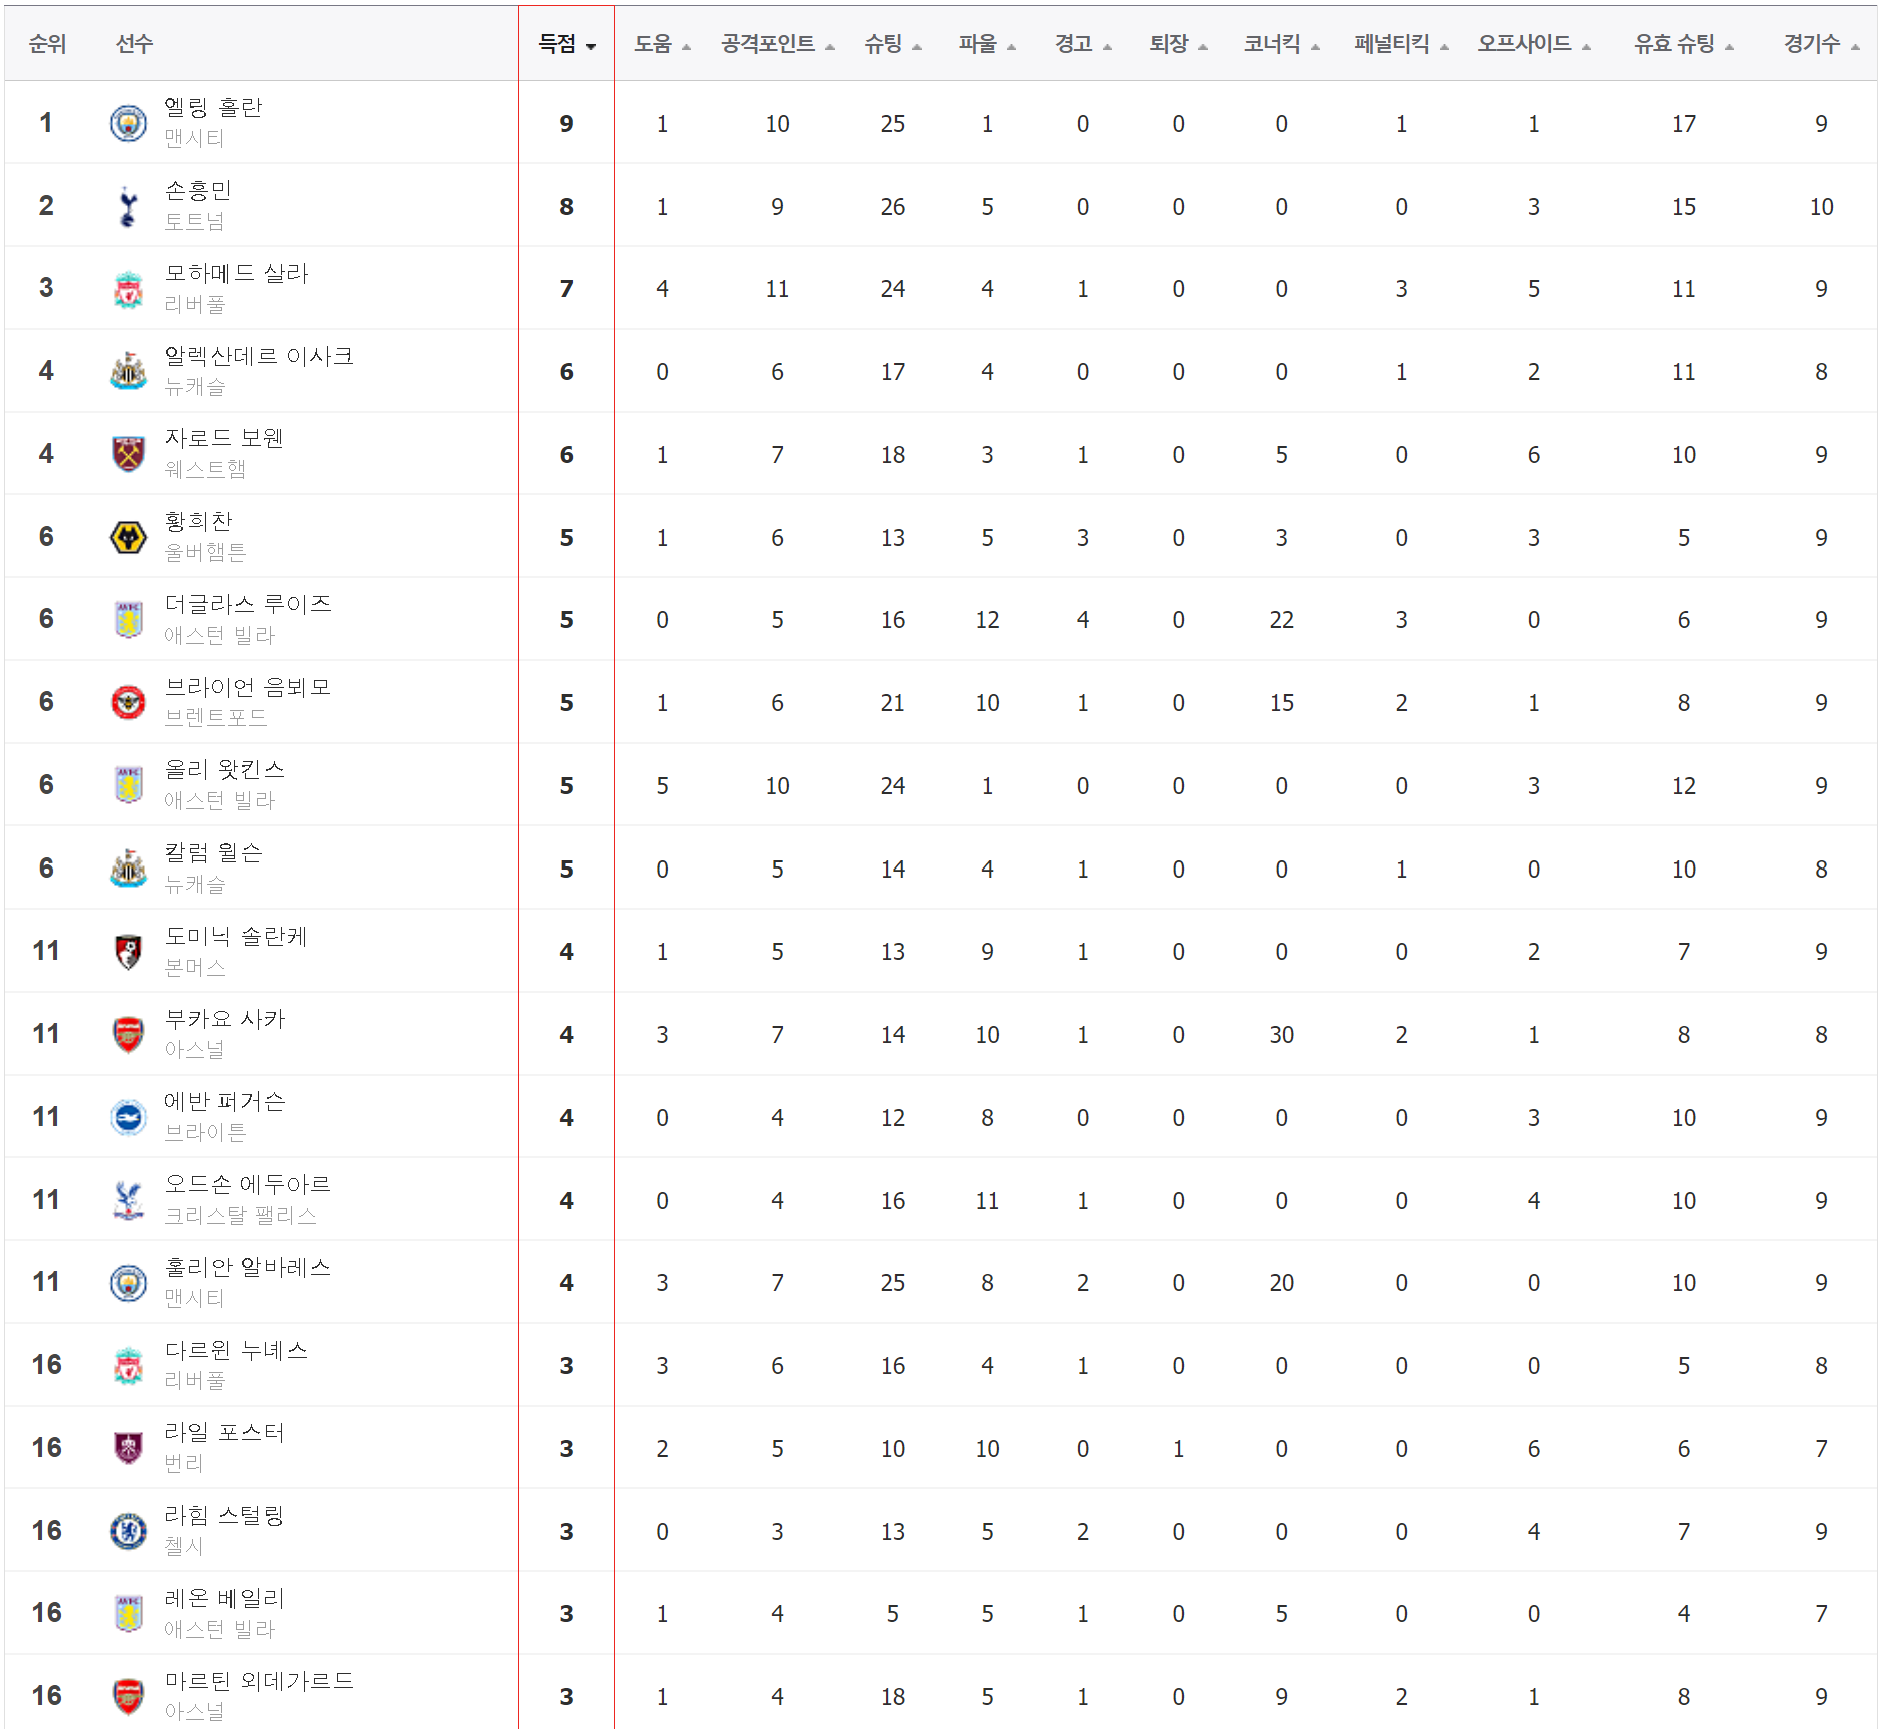Sort table by 경고 column
Screen dimensions: 1885x1730
tap(1083, 44)
